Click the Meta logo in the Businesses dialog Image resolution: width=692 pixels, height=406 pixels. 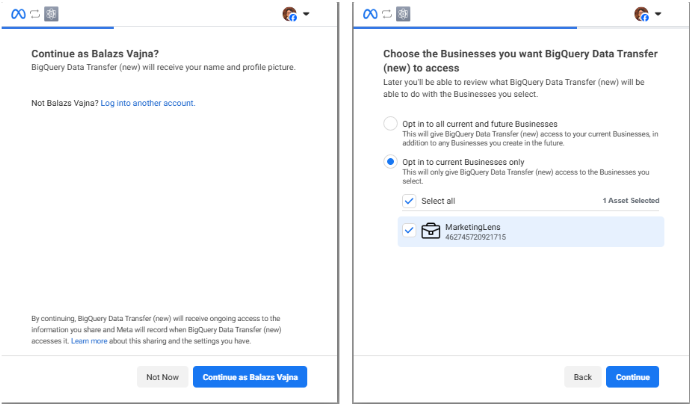coord(370,14)
